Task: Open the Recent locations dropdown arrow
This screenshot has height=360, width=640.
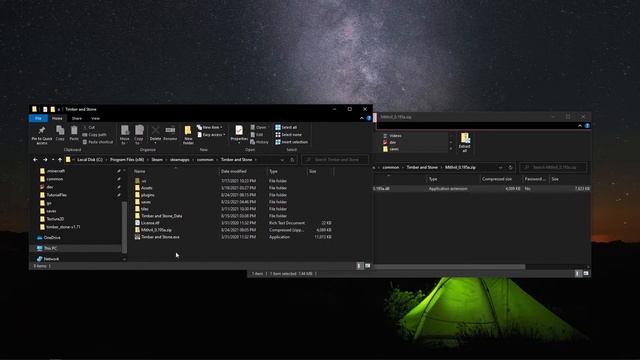Action: 53,160
